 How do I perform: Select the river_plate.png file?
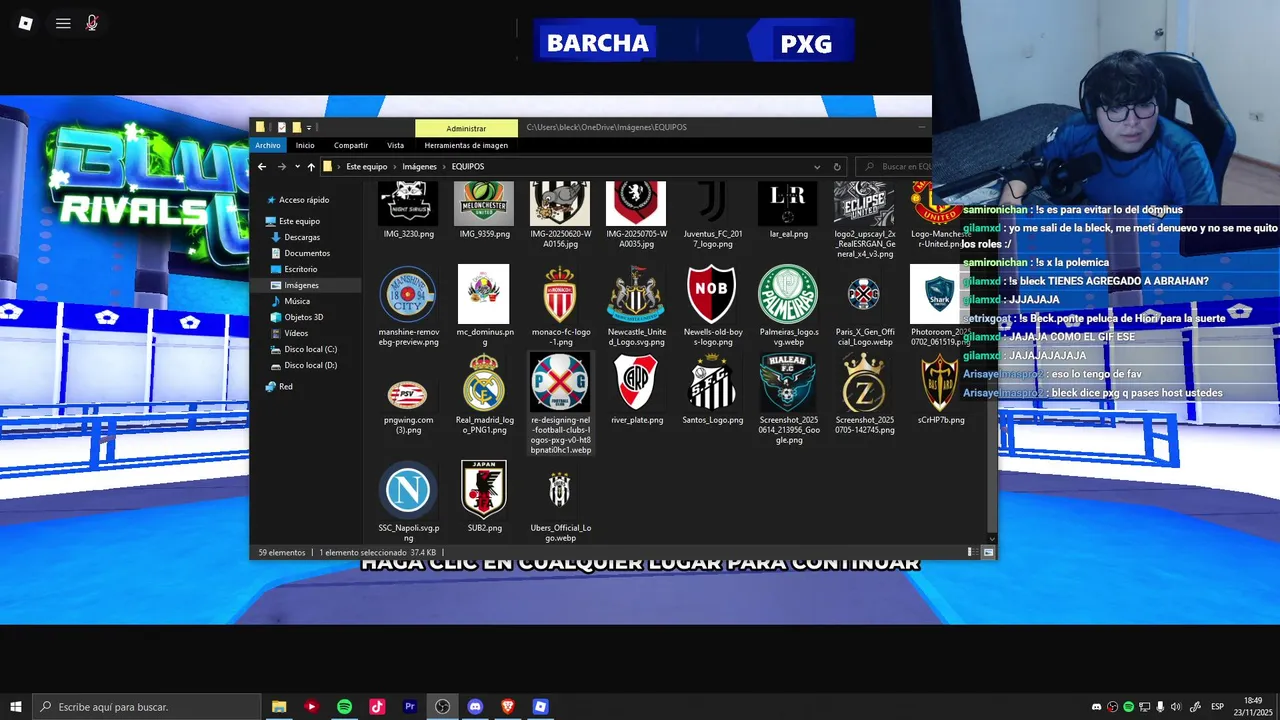[636, 389]
